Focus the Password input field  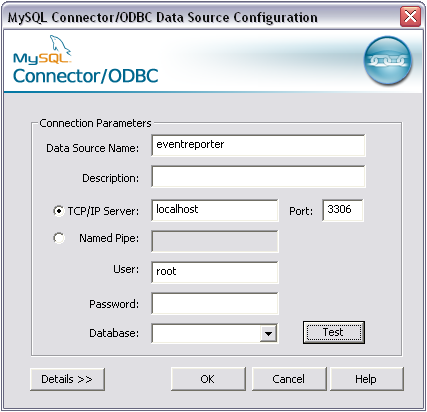tap(215, 303)
